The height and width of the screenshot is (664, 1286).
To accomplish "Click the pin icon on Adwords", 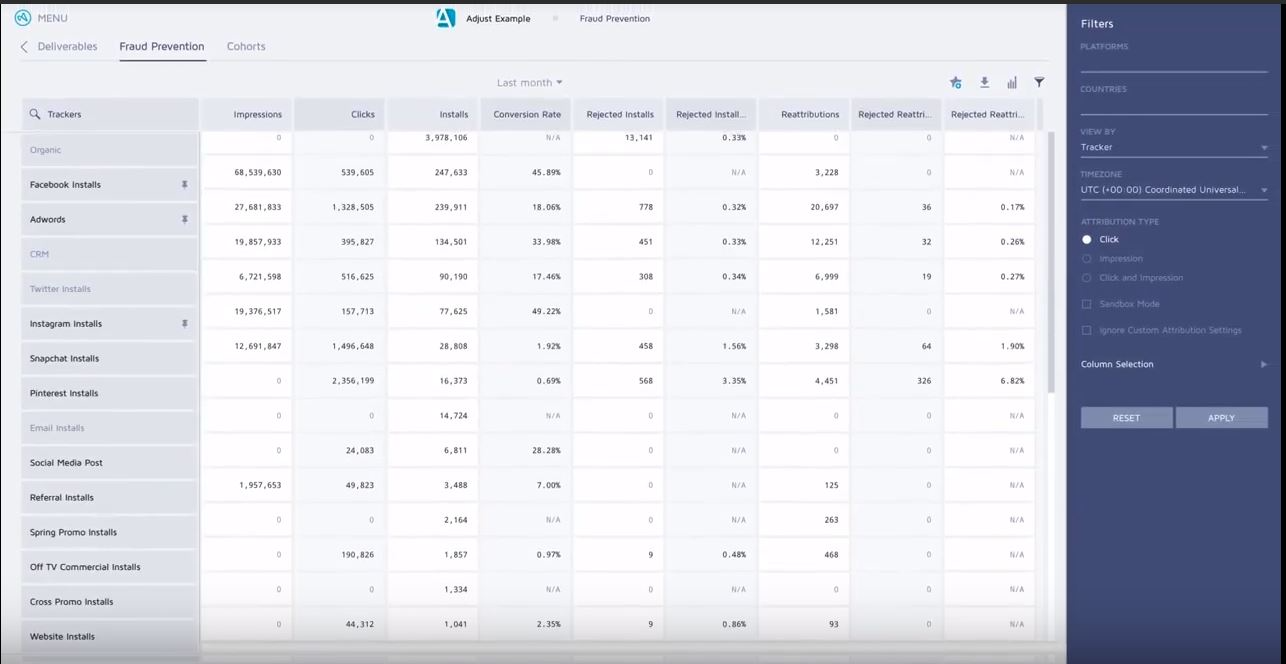I will click(184, 219).
